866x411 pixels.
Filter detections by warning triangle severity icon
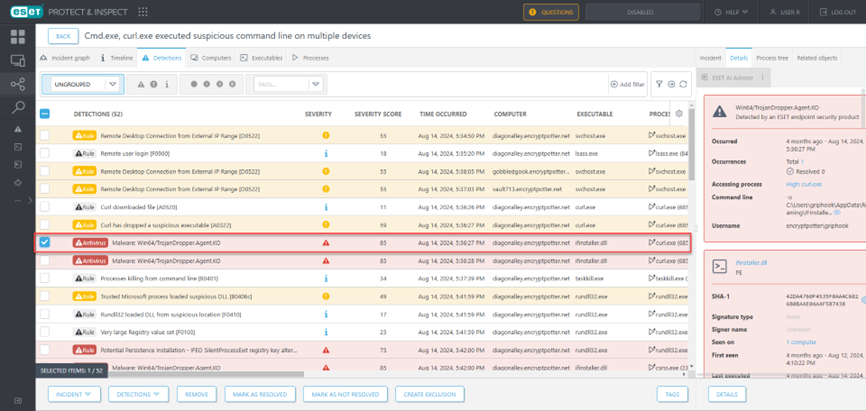coord(142,85)
